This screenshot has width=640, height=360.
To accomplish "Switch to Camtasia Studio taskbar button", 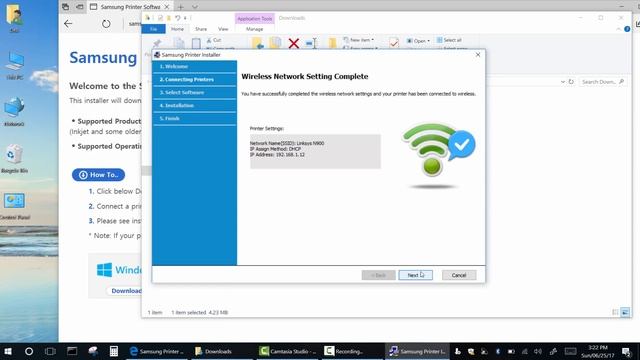I will (288, 351).
